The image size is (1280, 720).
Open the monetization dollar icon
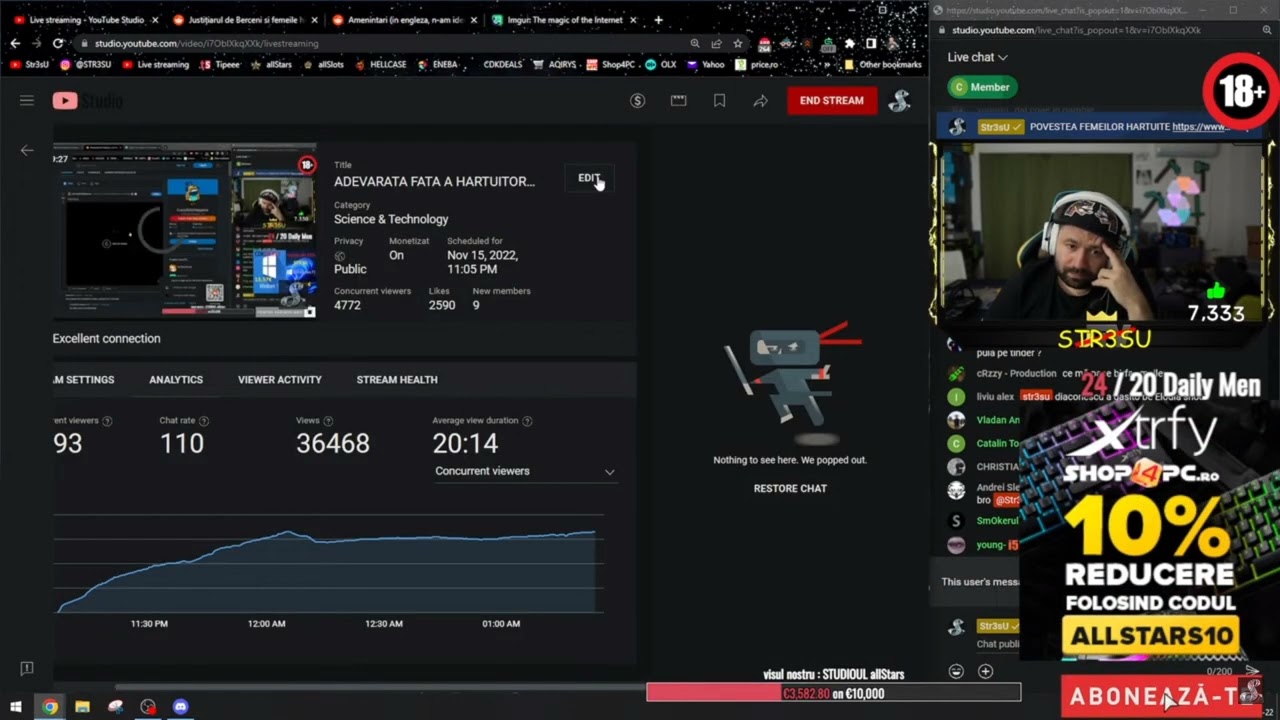pyautogui.click(x=637, y=100)
